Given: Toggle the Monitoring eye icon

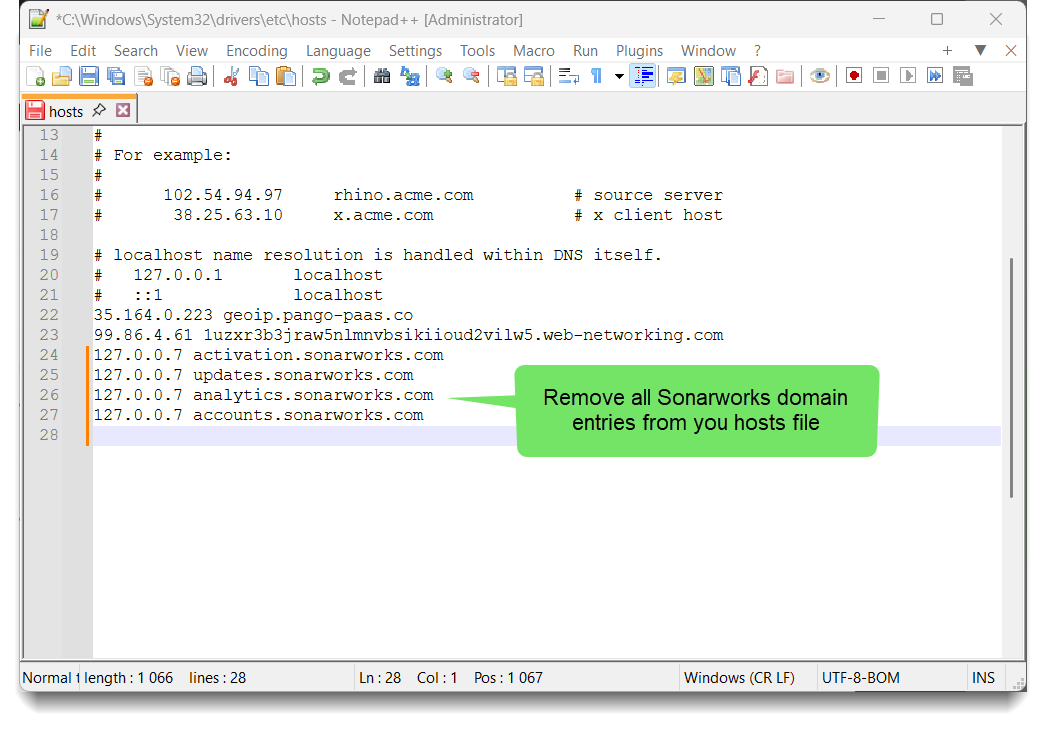Looking at the screenshot, I should tap(820, 76).
